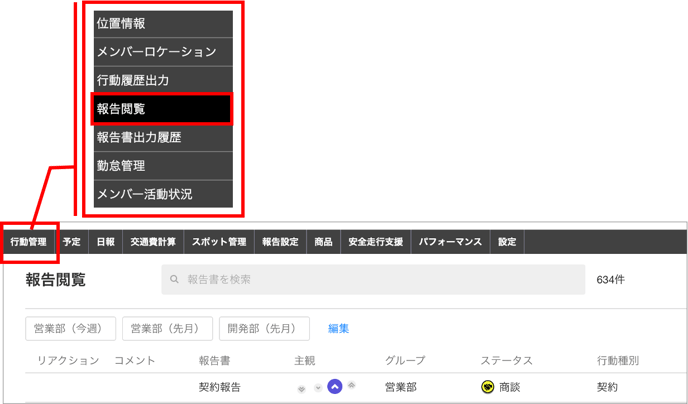Open the 設定 tab
688x404 pixels.
click(507, 242)
